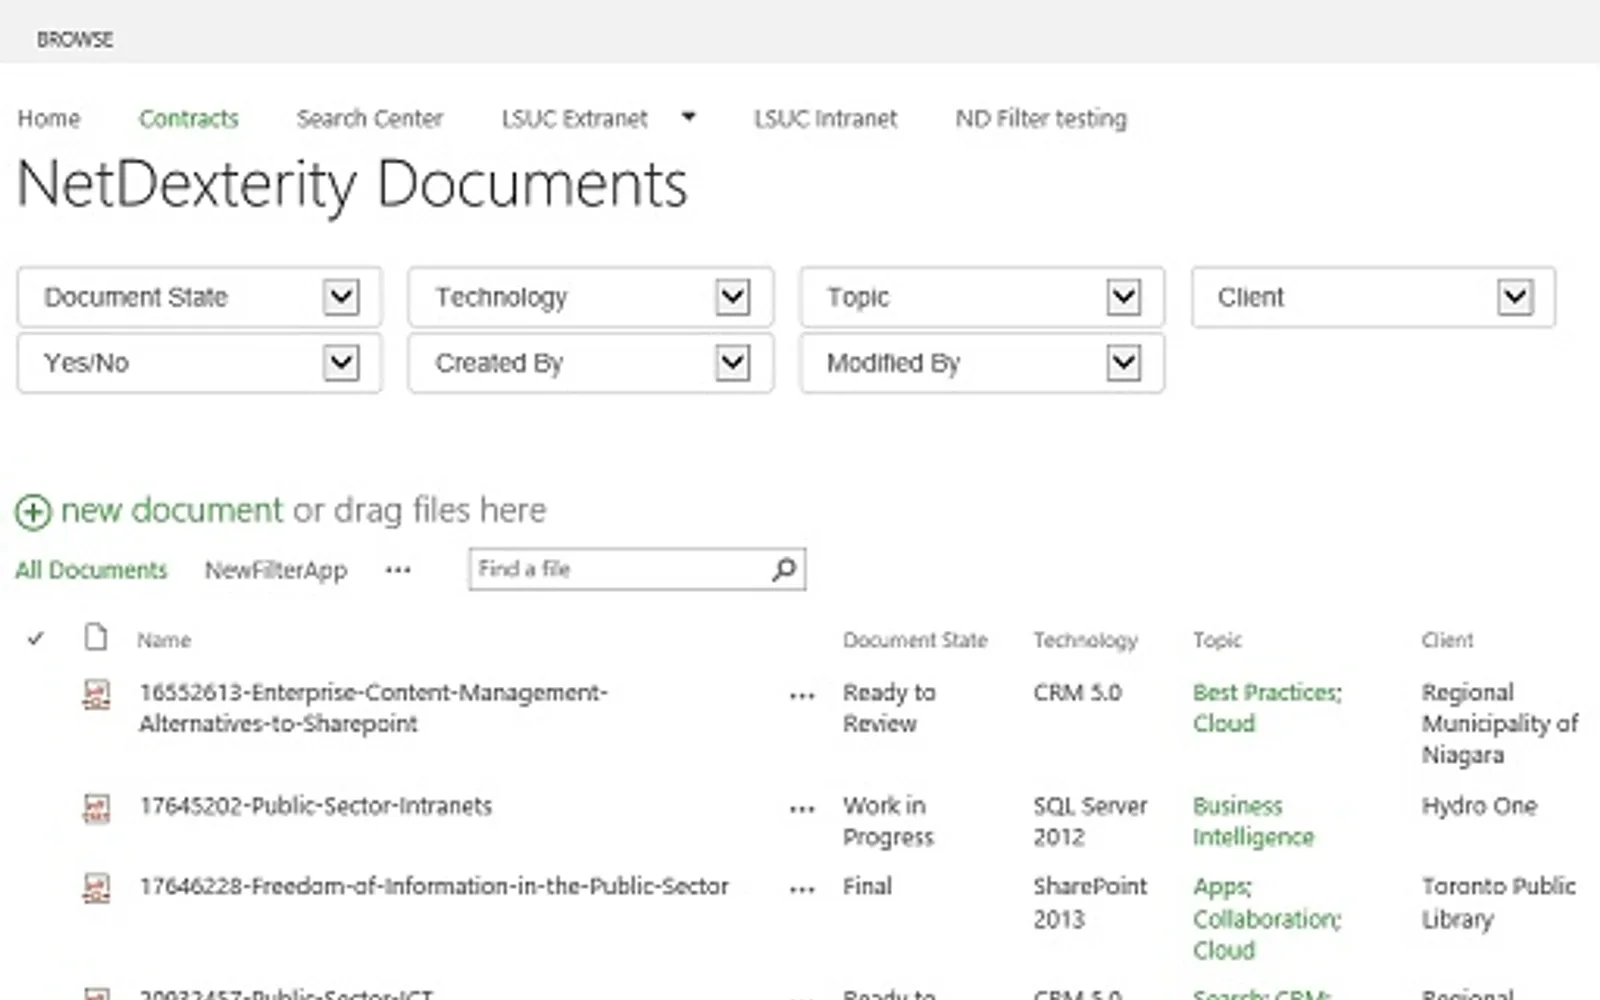Screen dimensions: 1600x1000
Task: Switch to the NewFilterApp view
Action: point(276,570)
